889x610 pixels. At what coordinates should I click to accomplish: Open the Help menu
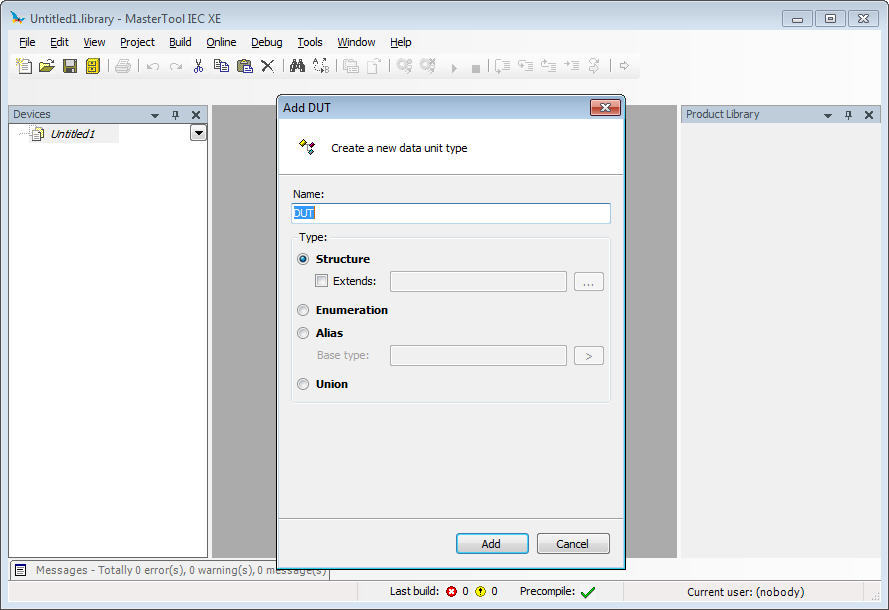click(400, 42)
